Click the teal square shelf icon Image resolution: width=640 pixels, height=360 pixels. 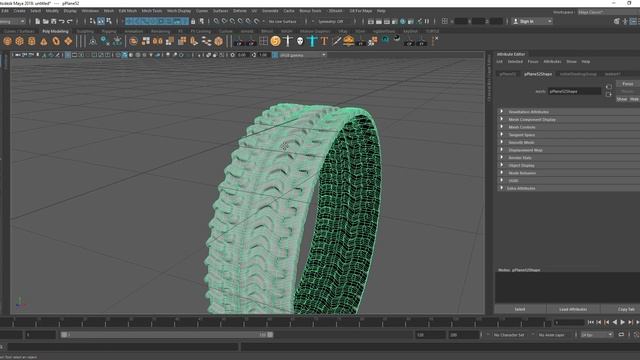pyautogui.click(x=385, y=40)
